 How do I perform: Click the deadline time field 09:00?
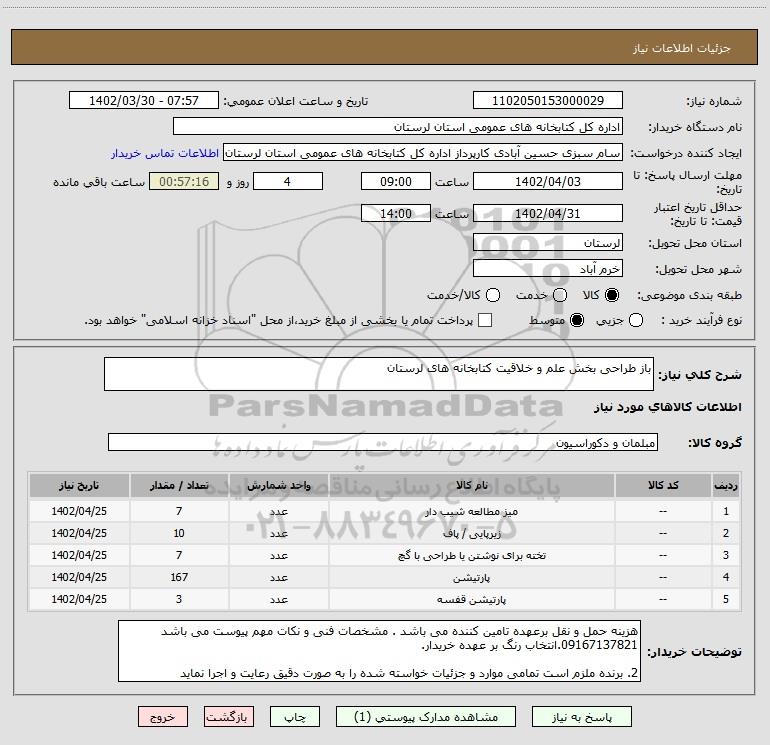pos(396,182)
